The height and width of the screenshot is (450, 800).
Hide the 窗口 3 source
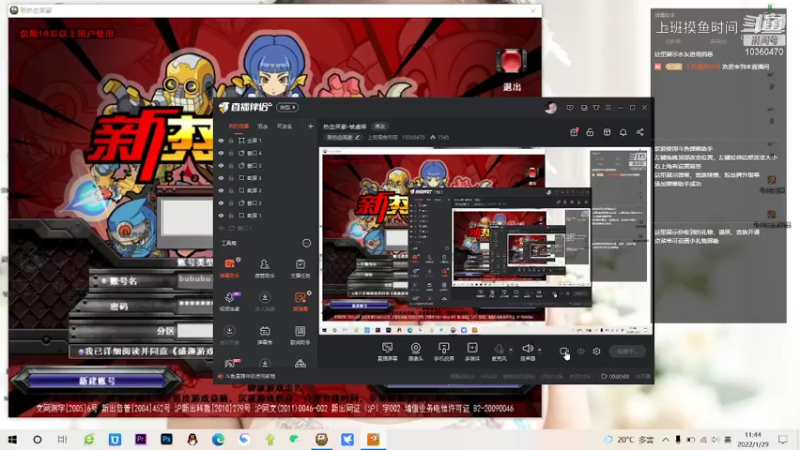click(x=221, y=165)
